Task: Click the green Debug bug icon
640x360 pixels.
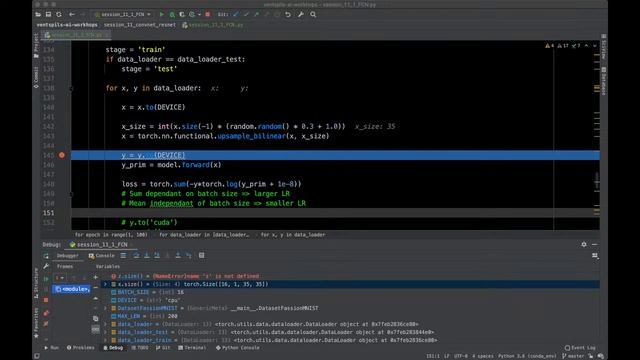Action: (172, 14)
